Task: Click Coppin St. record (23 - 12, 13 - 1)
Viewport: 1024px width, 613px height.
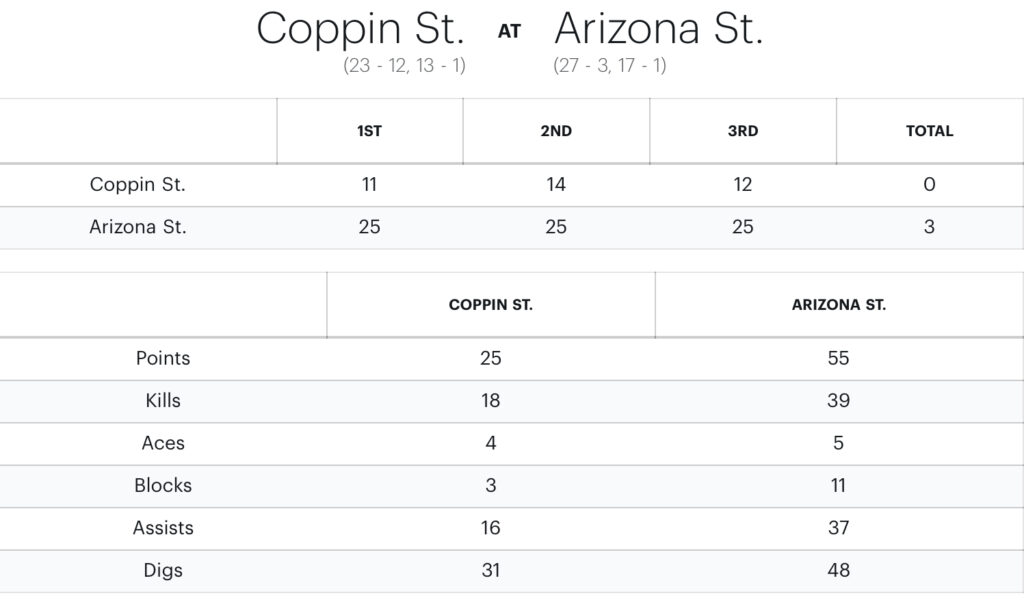Action: 404,66
